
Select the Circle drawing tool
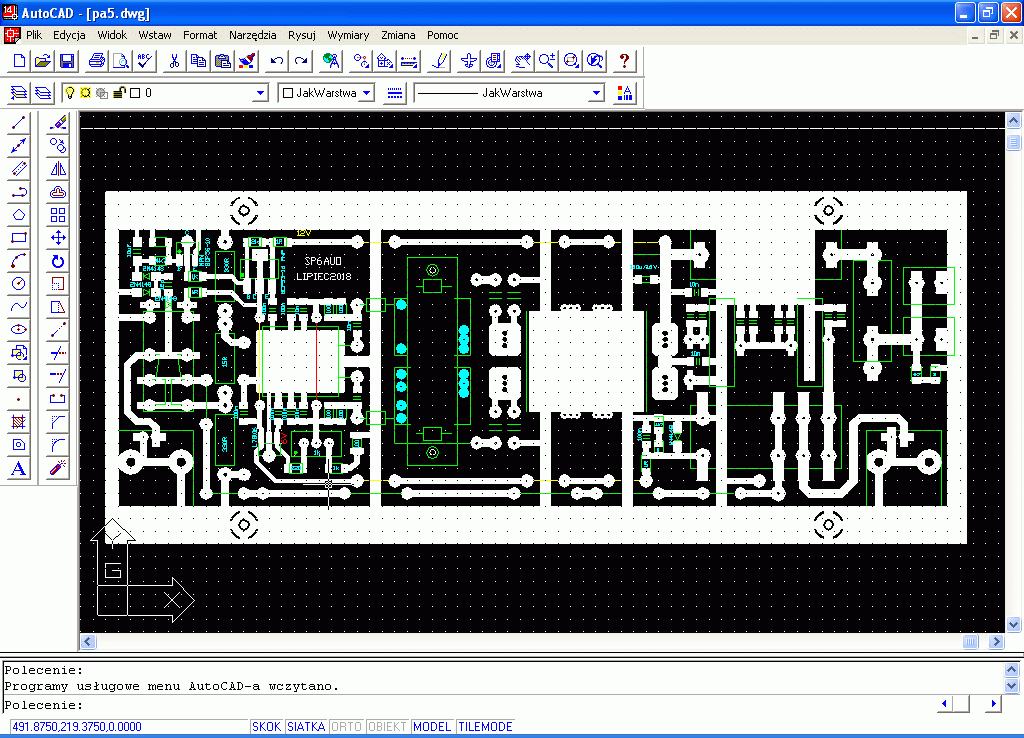(18, 284)
